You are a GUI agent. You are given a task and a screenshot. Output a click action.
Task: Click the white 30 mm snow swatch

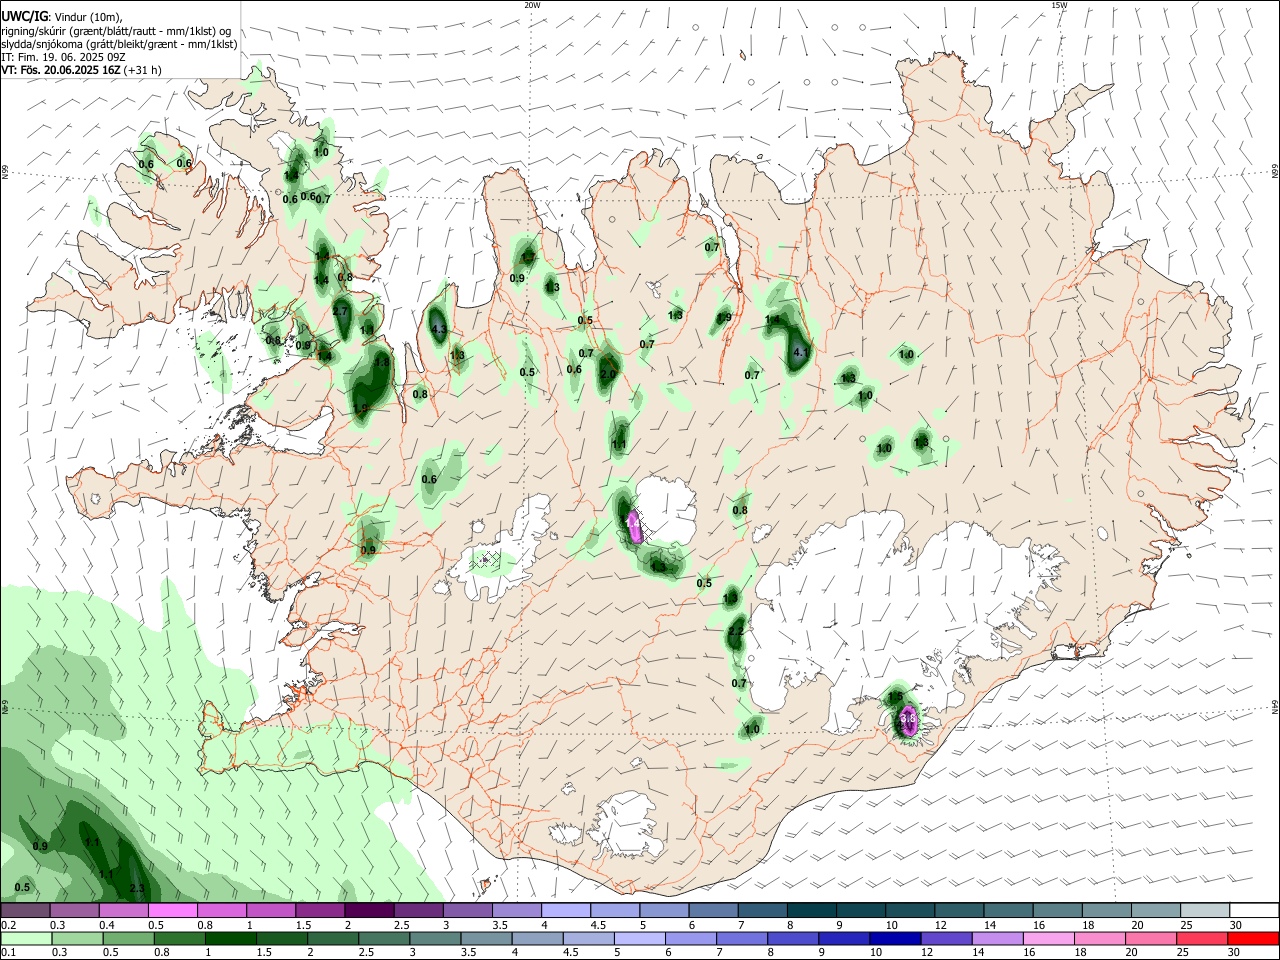pos(1254,911)
